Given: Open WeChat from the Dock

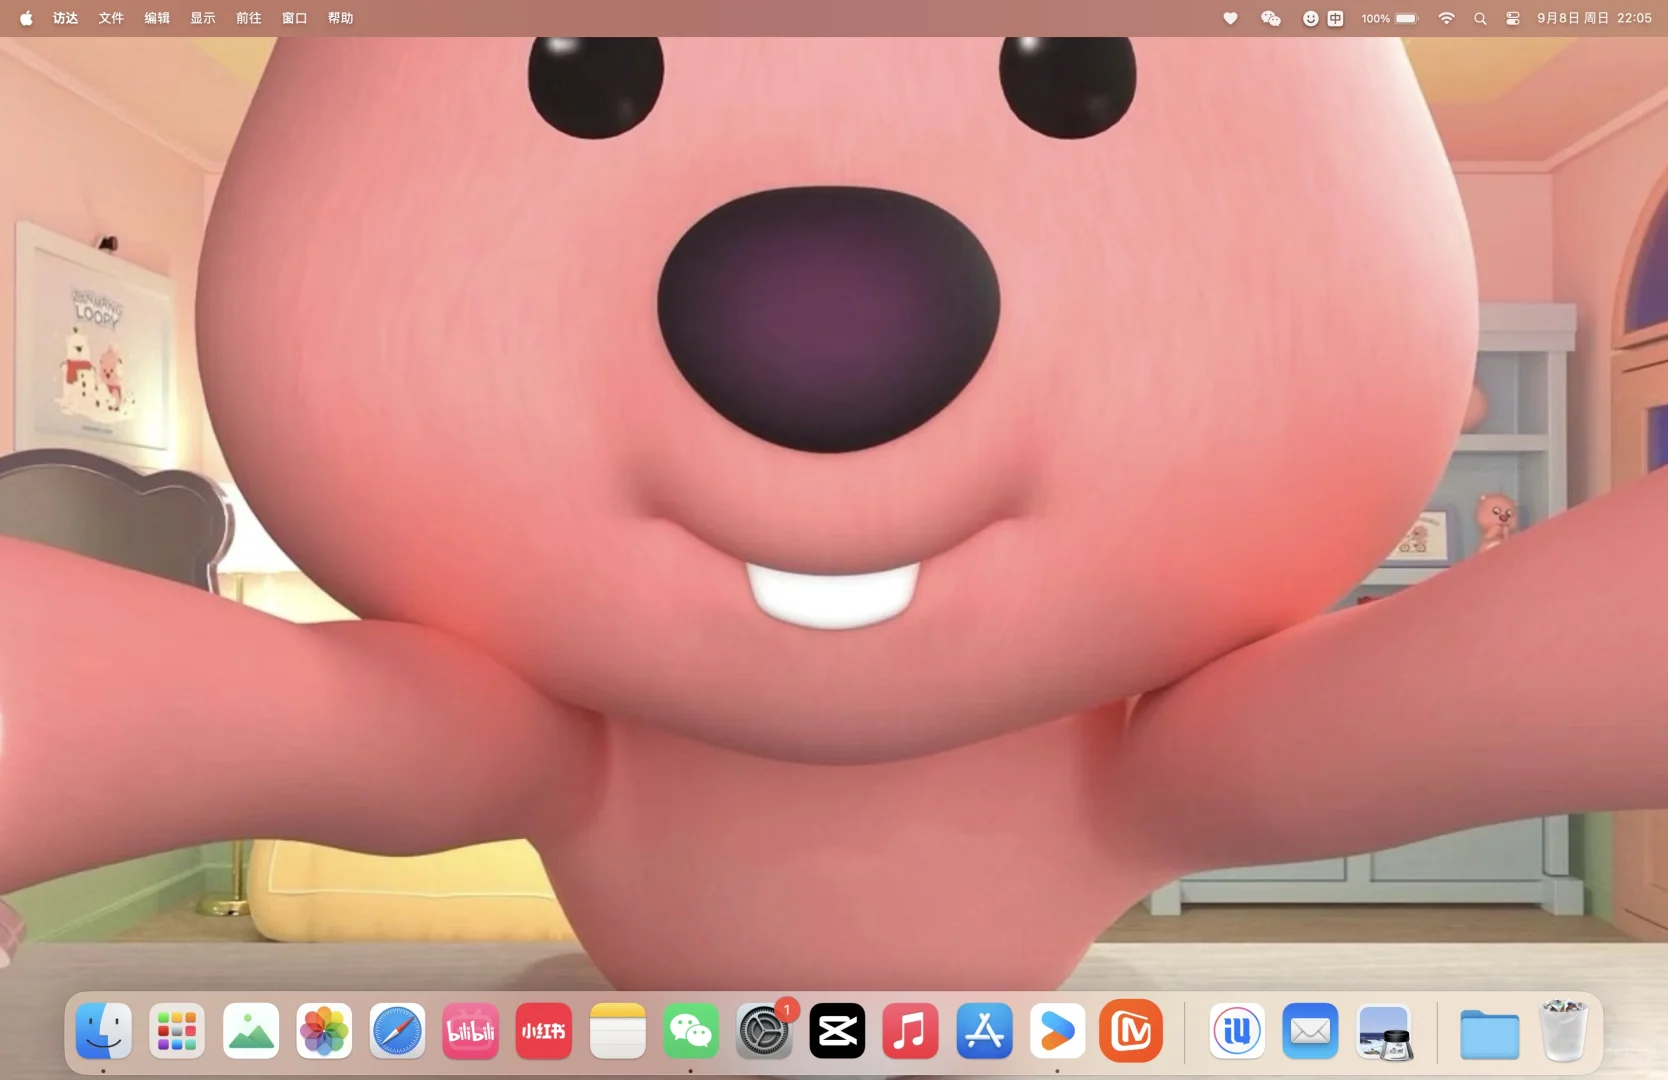Looking at the screenshot, I should pos(691,1031).
